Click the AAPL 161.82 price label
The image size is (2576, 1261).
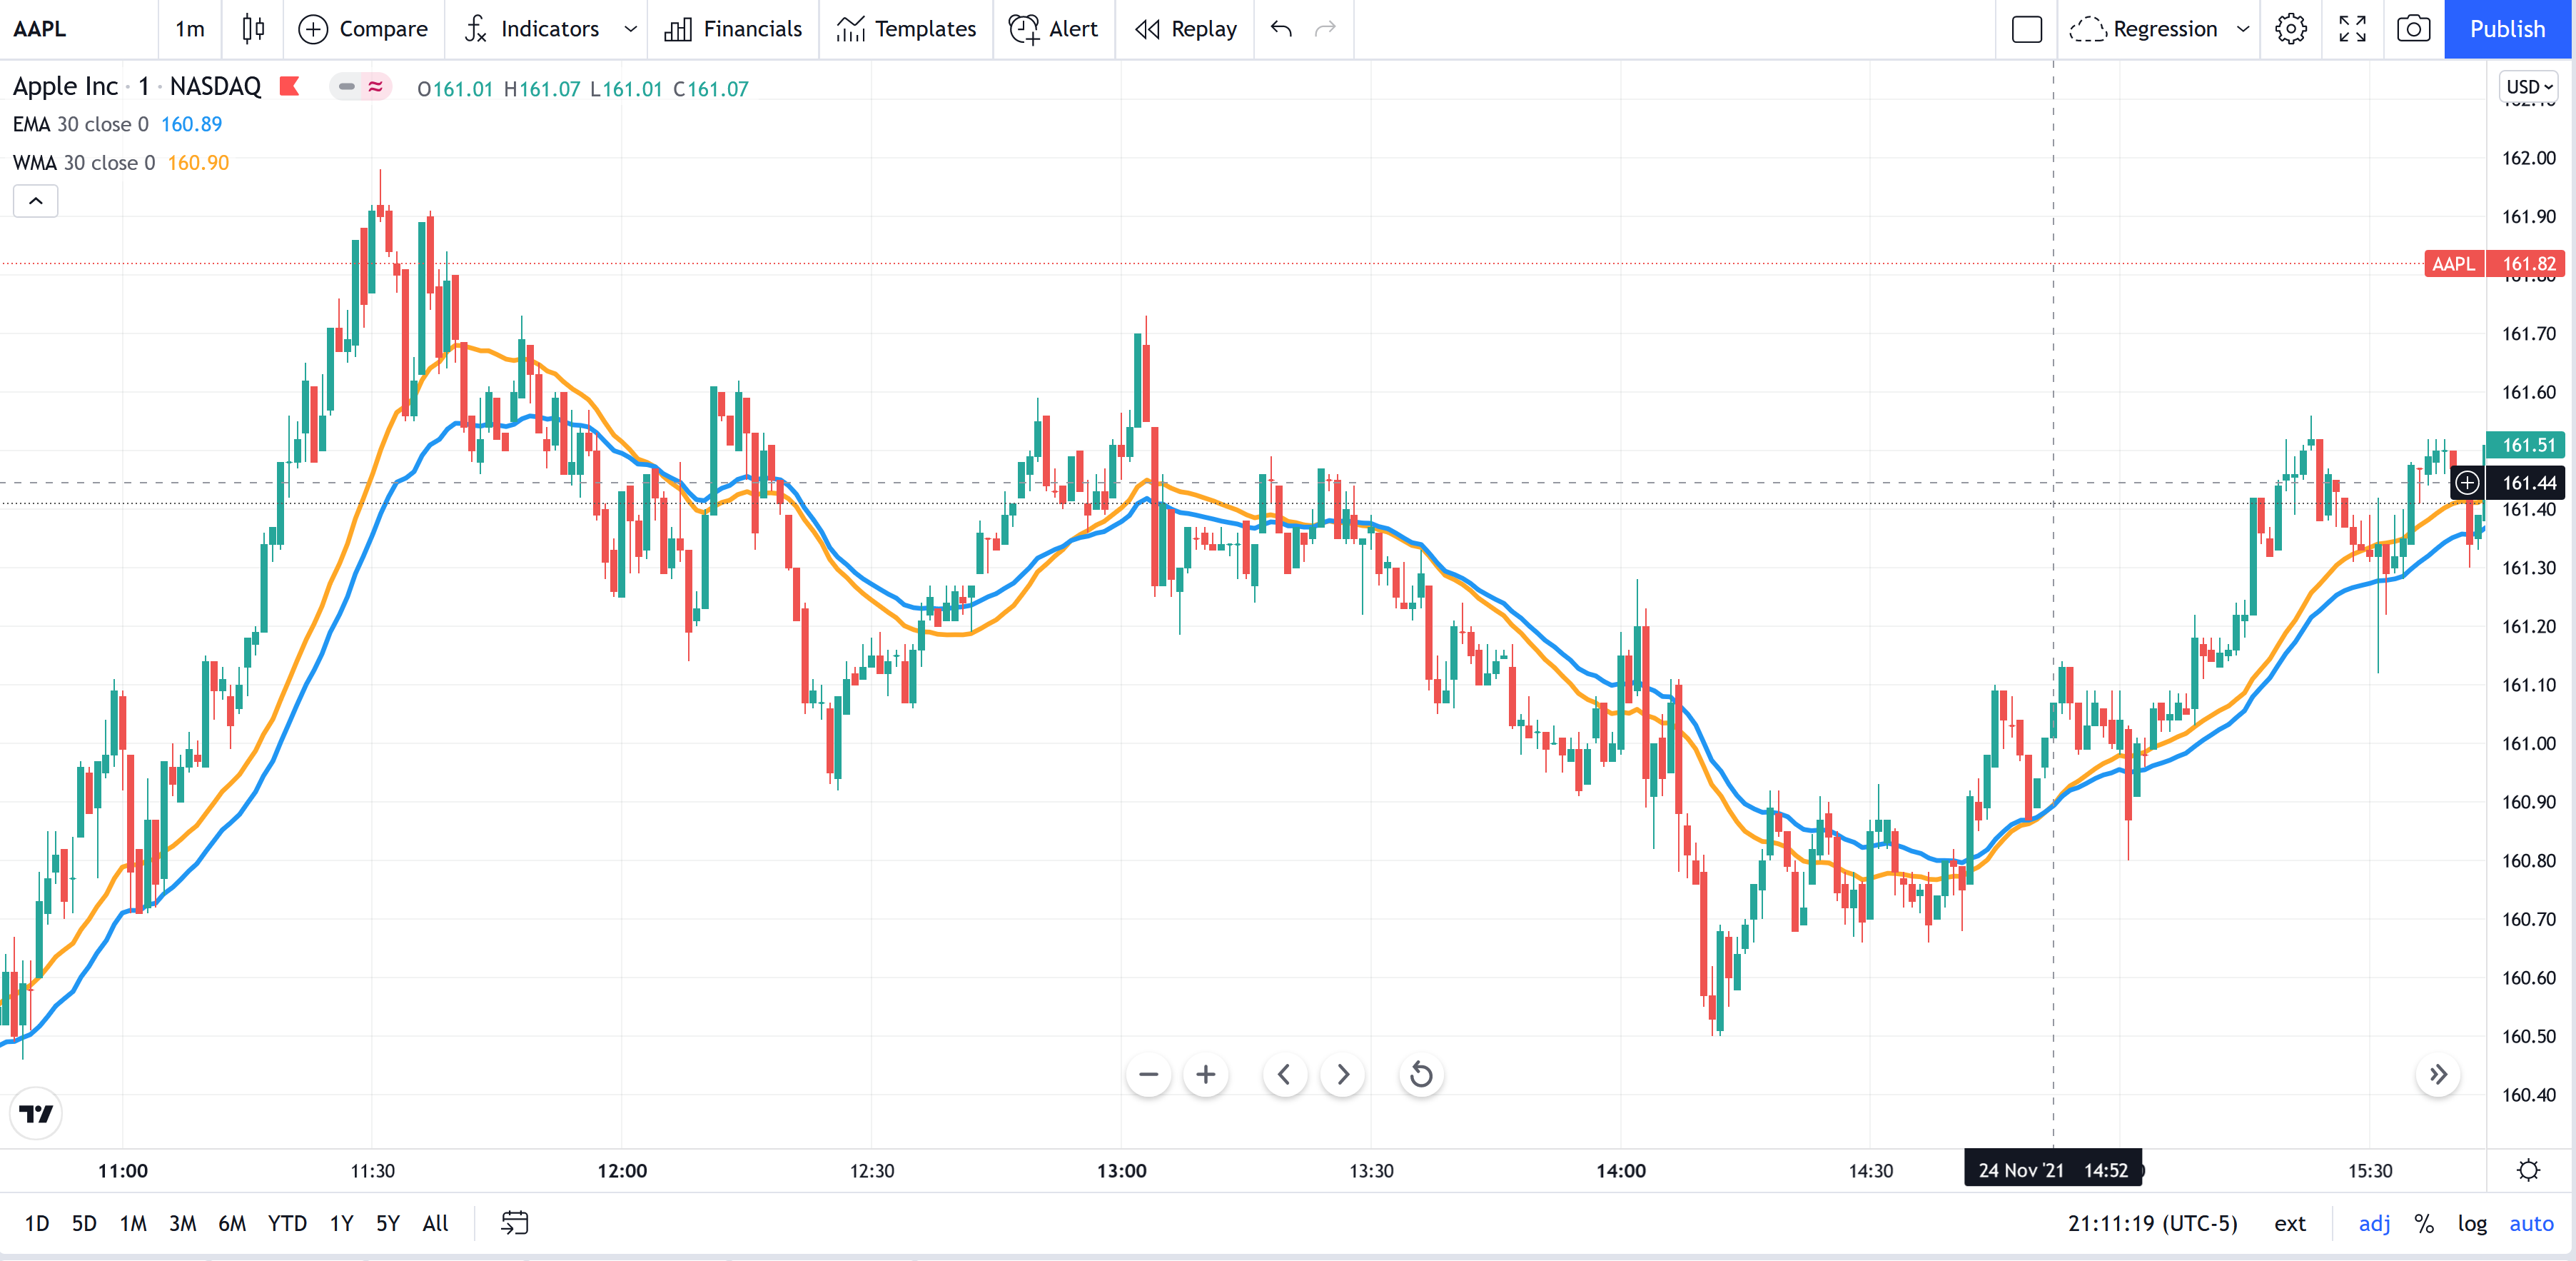pyautogui.click(x=2494, y=264)
